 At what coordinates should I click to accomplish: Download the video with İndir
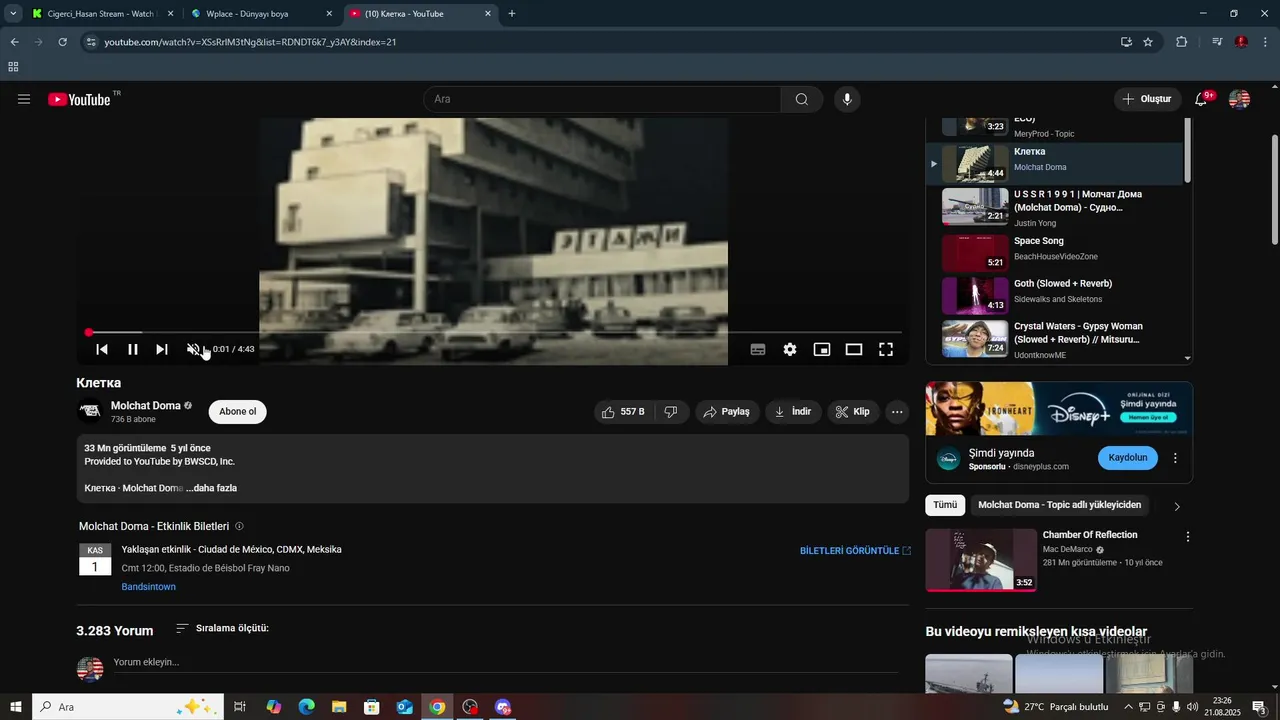(794, 412)
